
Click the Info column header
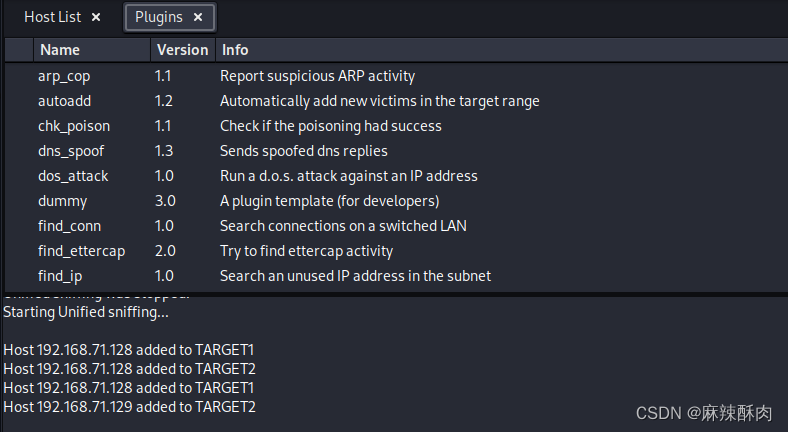tap(502, 50)
